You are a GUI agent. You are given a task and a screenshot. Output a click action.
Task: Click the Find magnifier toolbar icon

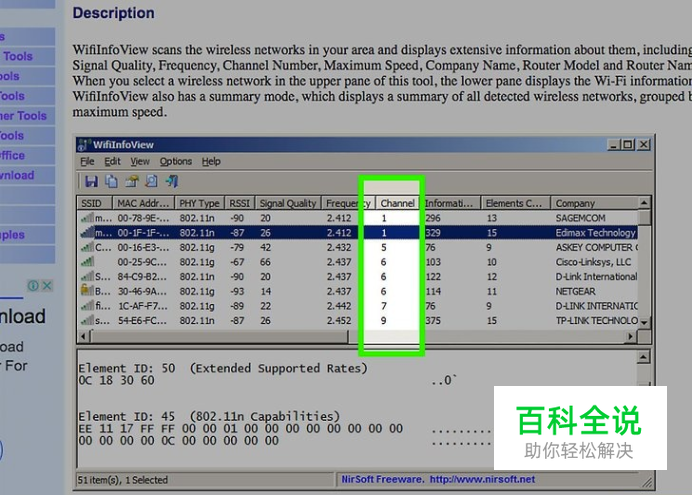point(151,181)
